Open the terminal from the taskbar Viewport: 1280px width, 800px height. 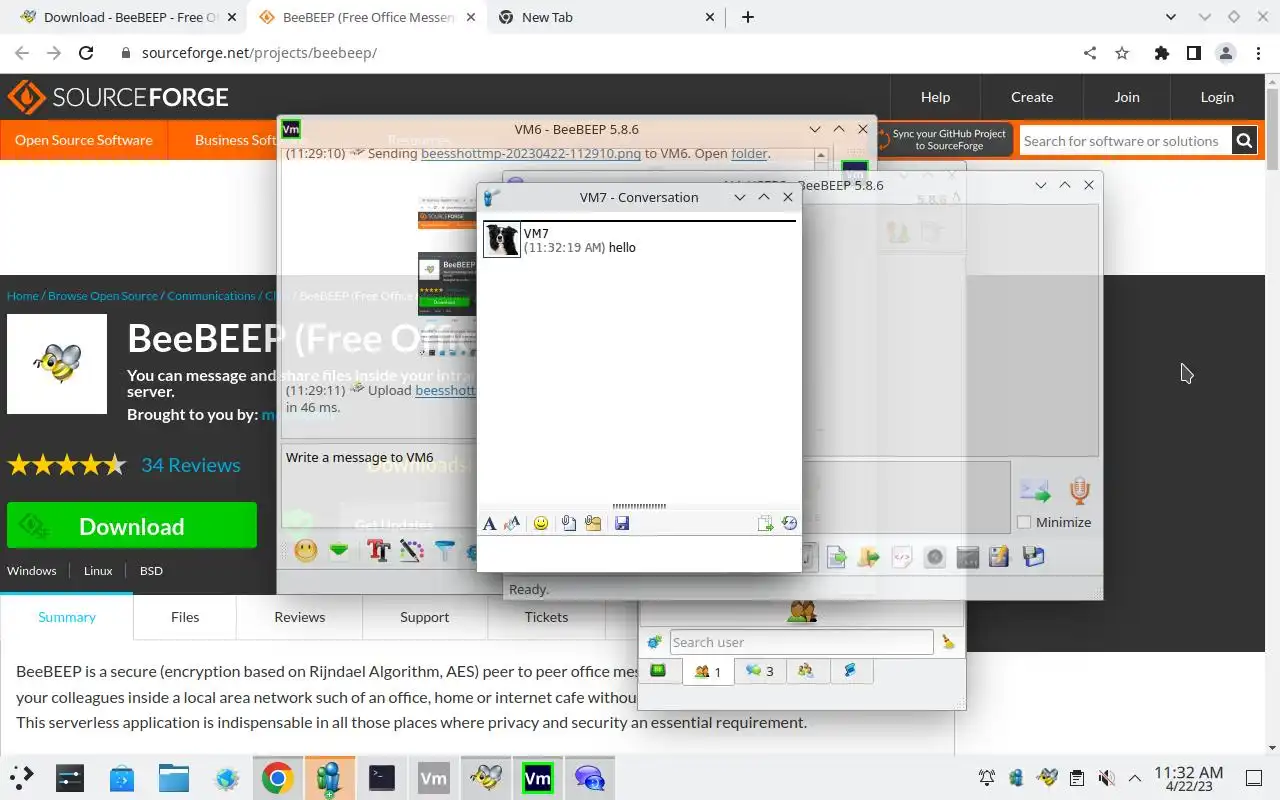pos(382,778)
